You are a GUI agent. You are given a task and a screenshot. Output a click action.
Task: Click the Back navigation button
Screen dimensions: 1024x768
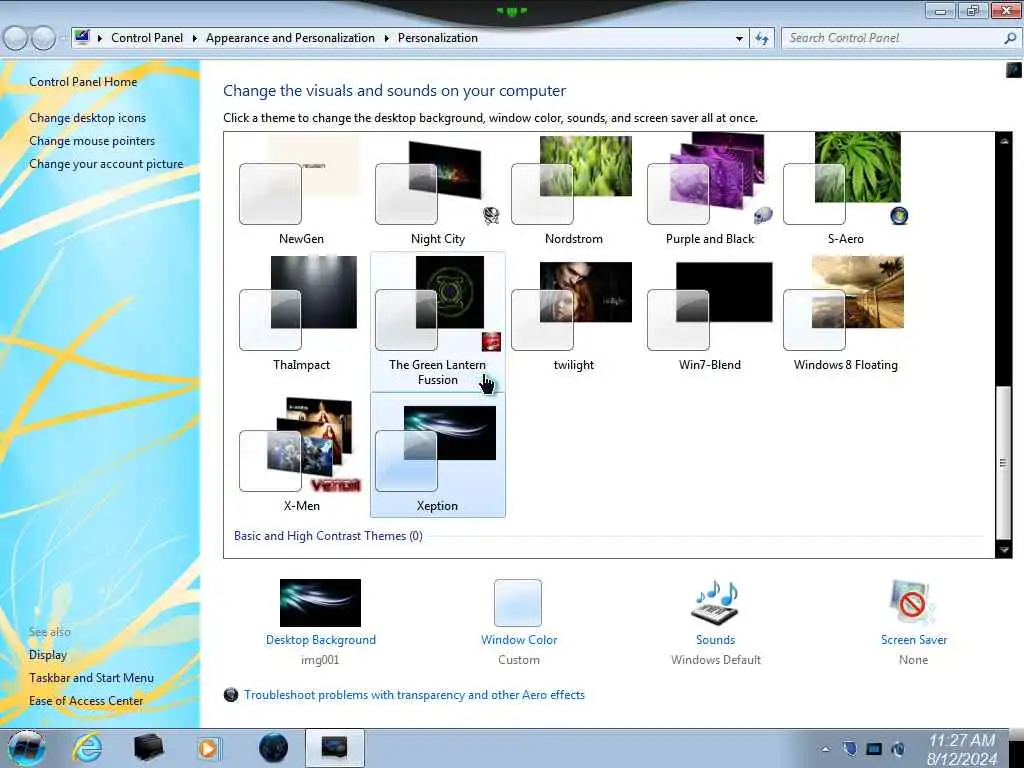point(16,39)
